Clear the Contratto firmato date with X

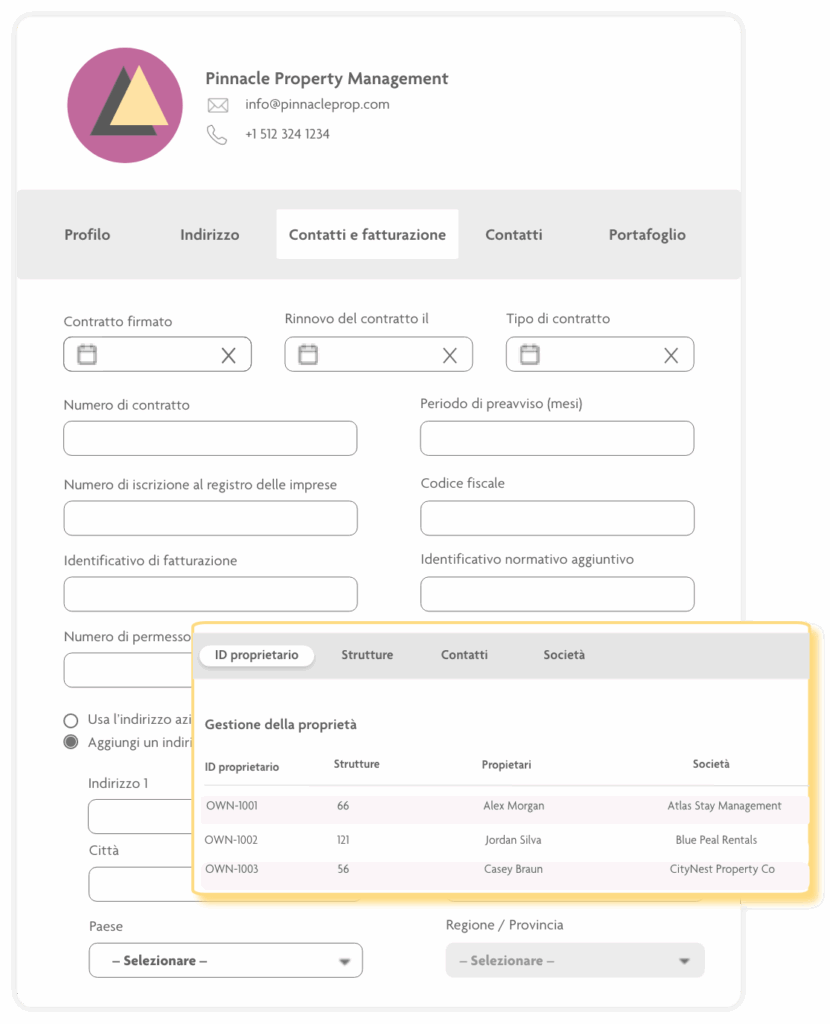[228, 355]
